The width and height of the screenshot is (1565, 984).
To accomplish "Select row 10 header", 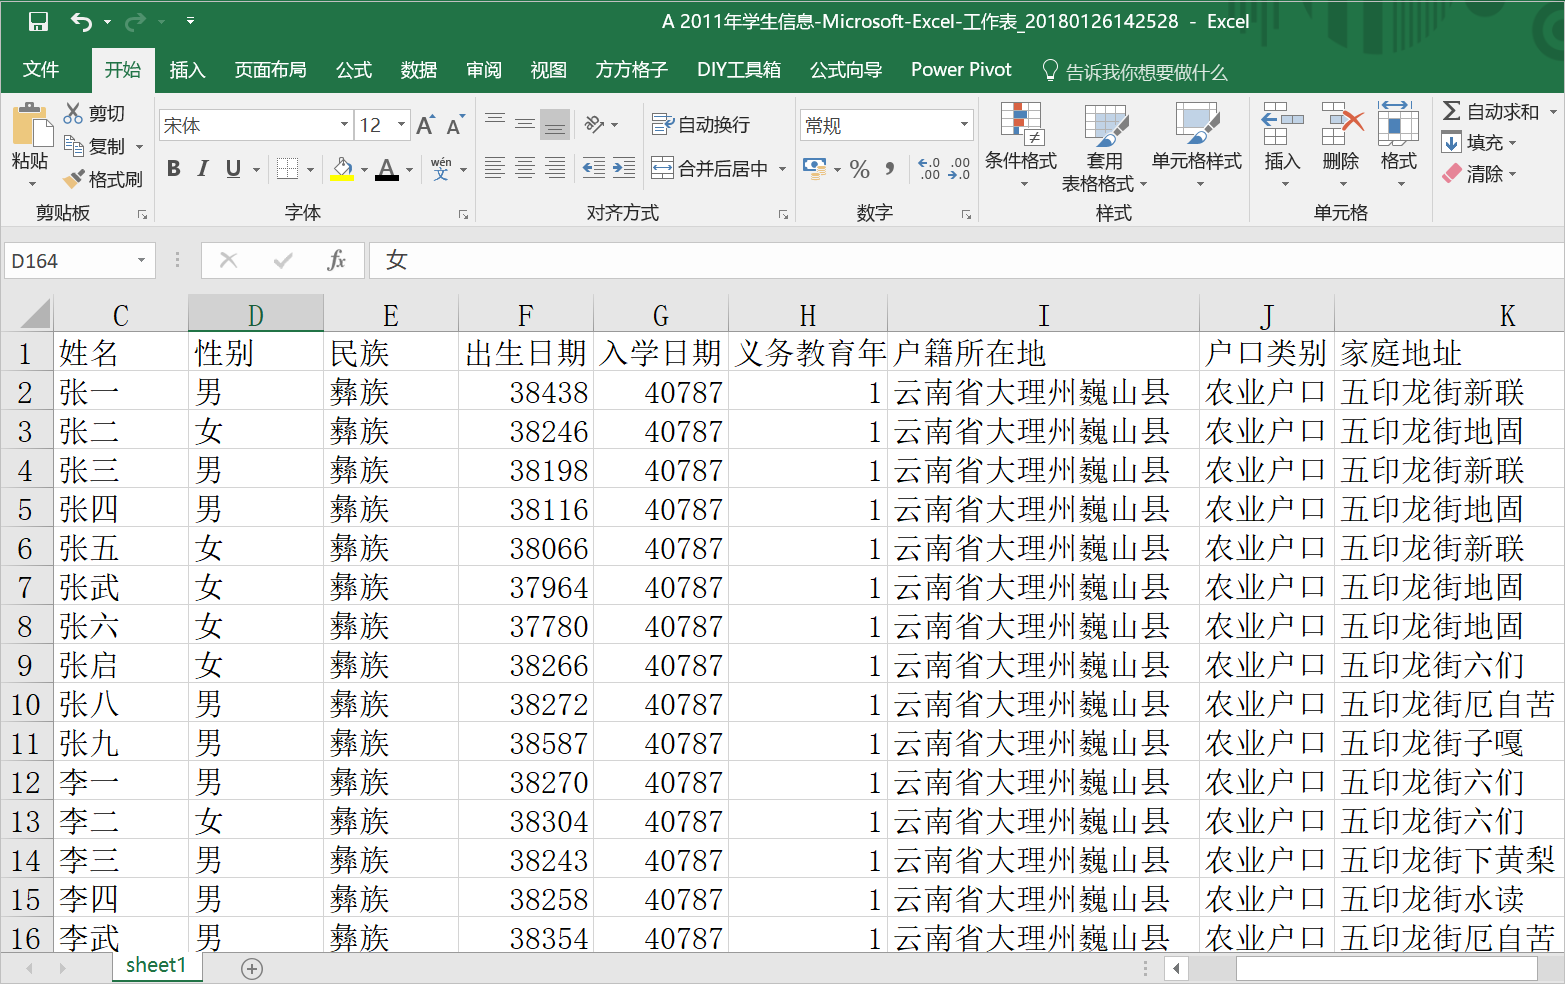I will tap(26, 704).
